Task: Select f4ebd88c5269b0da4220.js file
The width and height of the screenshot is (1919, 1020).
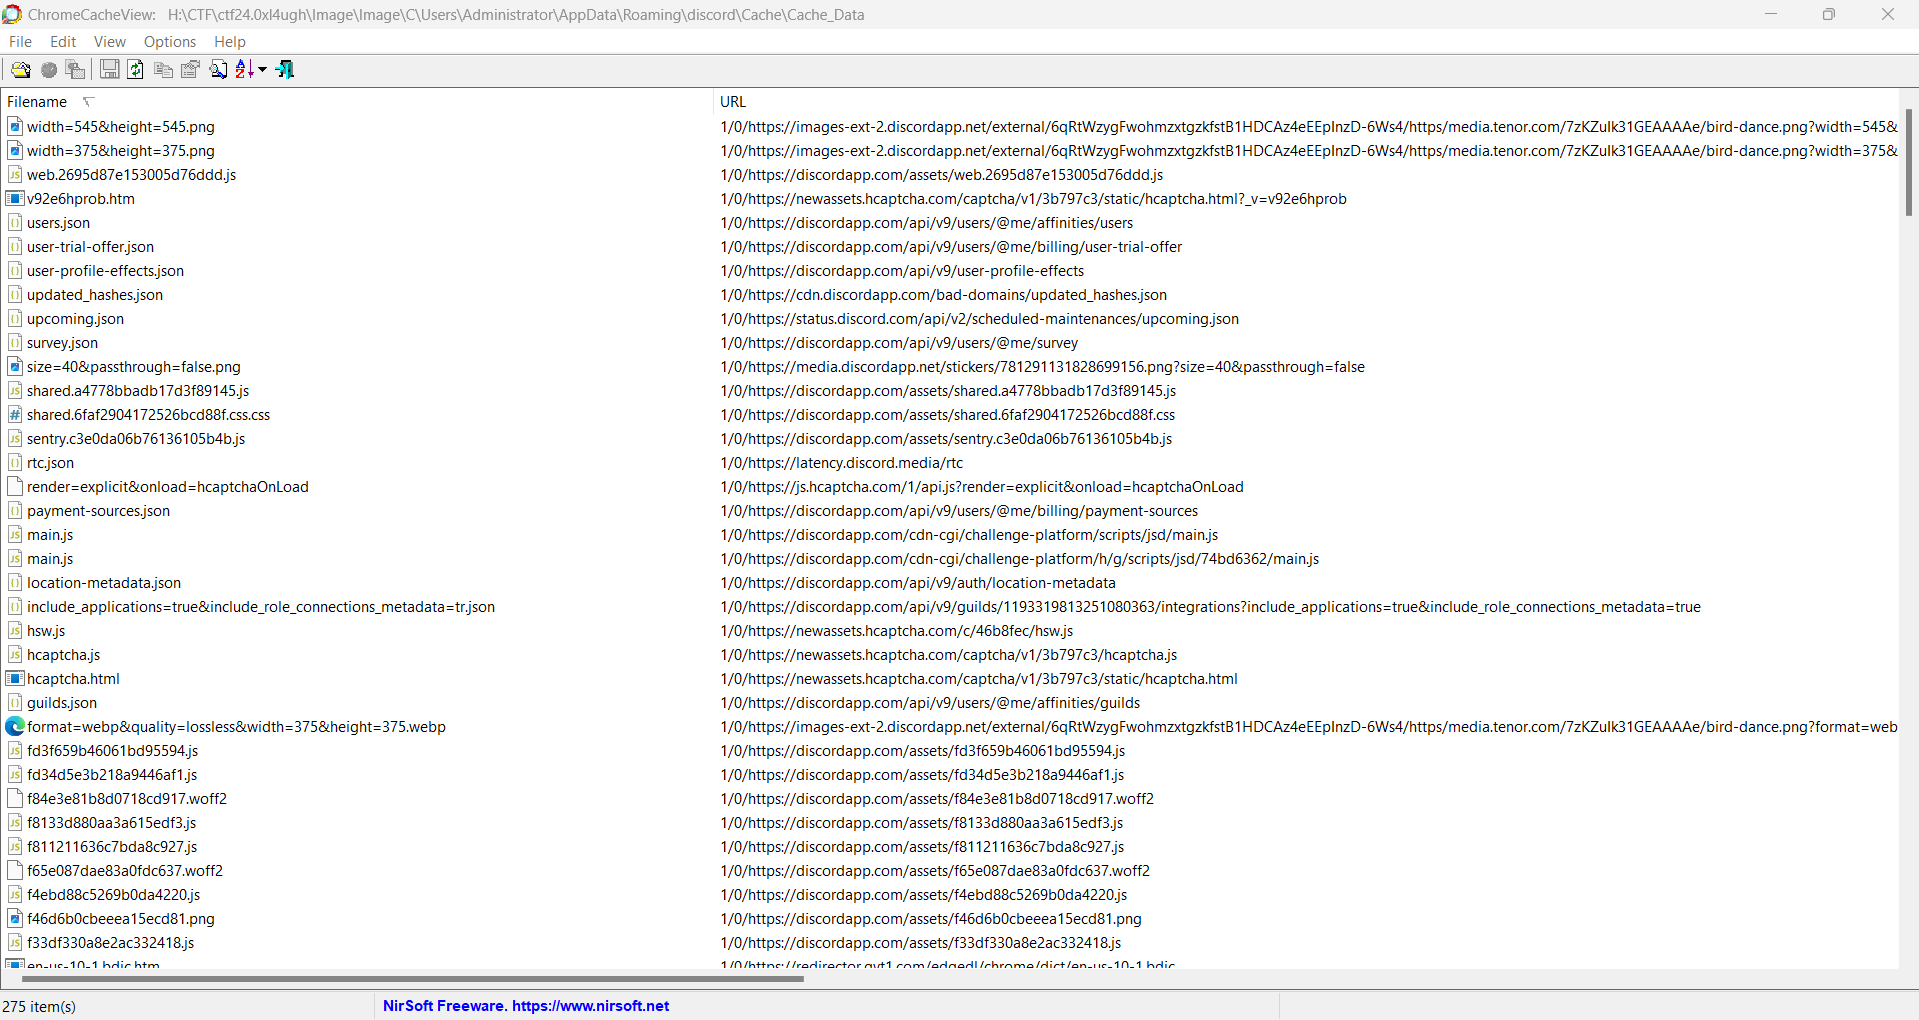Action: (x=114, y=894)
